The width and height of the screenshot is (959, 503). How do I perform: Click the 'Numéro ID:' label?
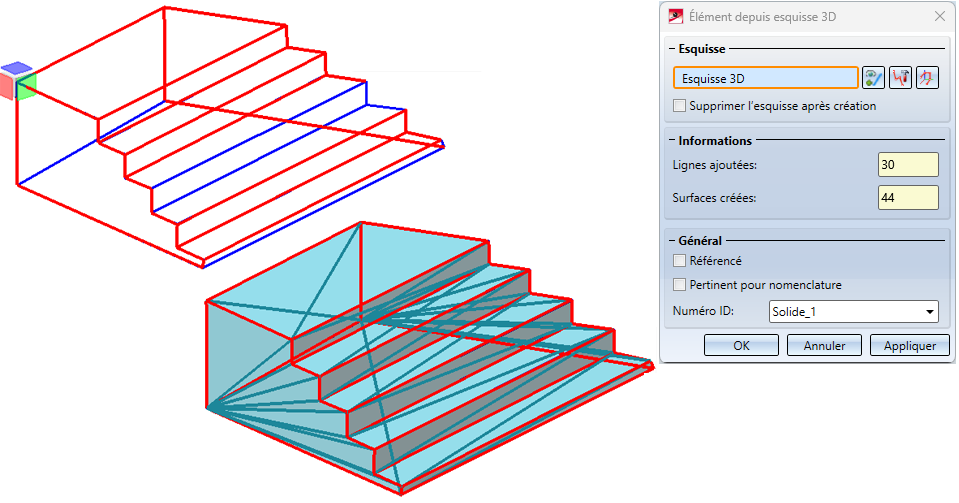tap(703, 311)
